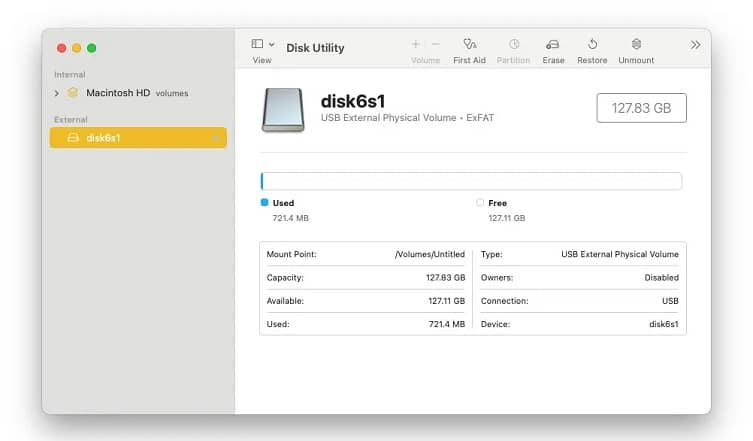Screen dimensions: 753x441
Task: Click the Connection value USB
Action: click(x=670, y=301)
